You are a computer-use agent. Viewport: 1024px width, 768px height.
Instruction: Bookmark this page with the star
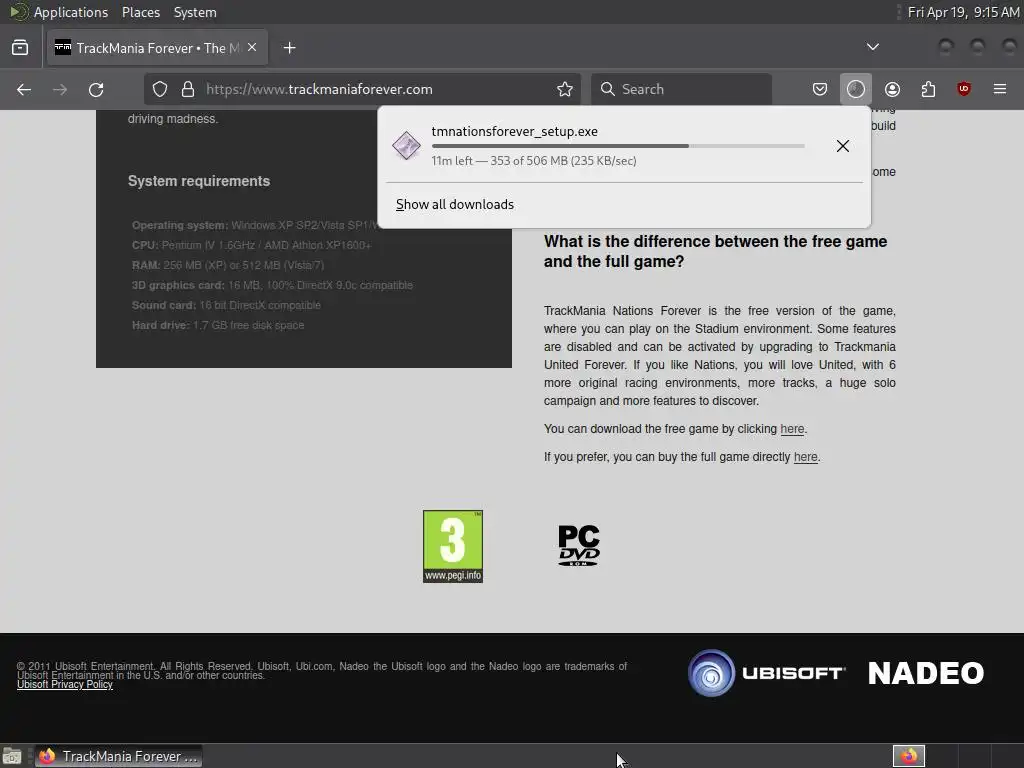[565, 89]
